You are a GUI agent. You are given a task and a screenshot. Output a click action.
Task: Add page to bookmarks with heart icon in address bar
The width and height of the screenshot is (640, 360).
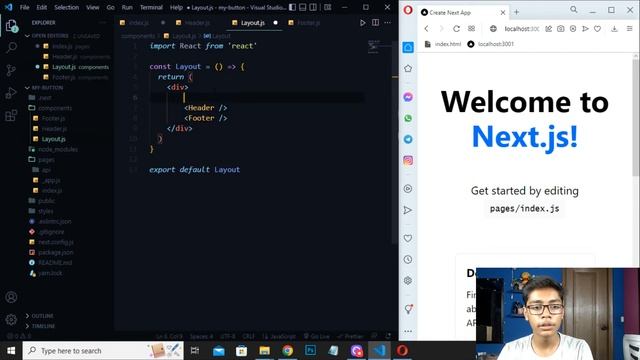(x=598, y=29)
